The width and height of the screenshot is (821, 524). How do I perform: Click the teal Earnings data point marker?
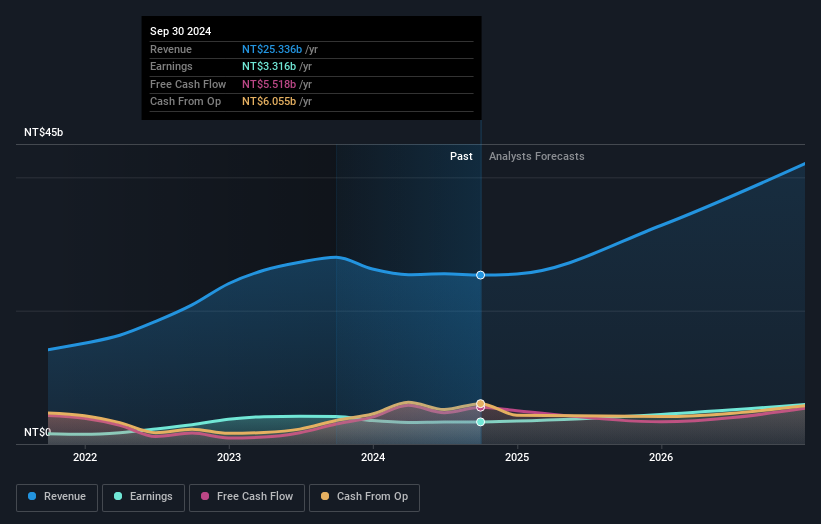click(x=480, y=422)
